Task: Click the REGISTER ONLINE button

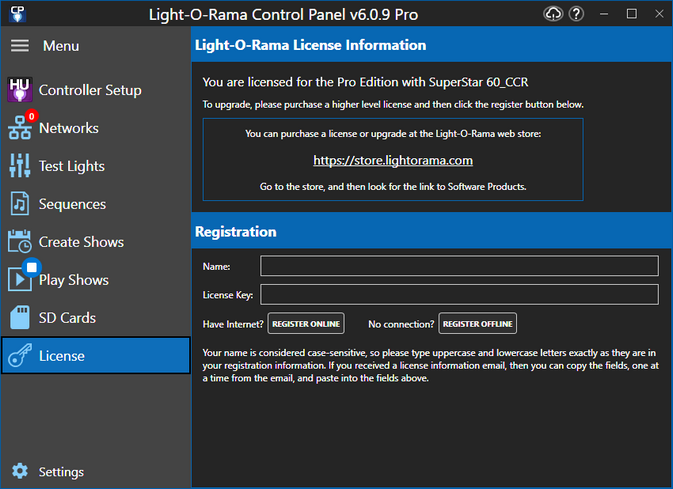Action: [306, 324]
